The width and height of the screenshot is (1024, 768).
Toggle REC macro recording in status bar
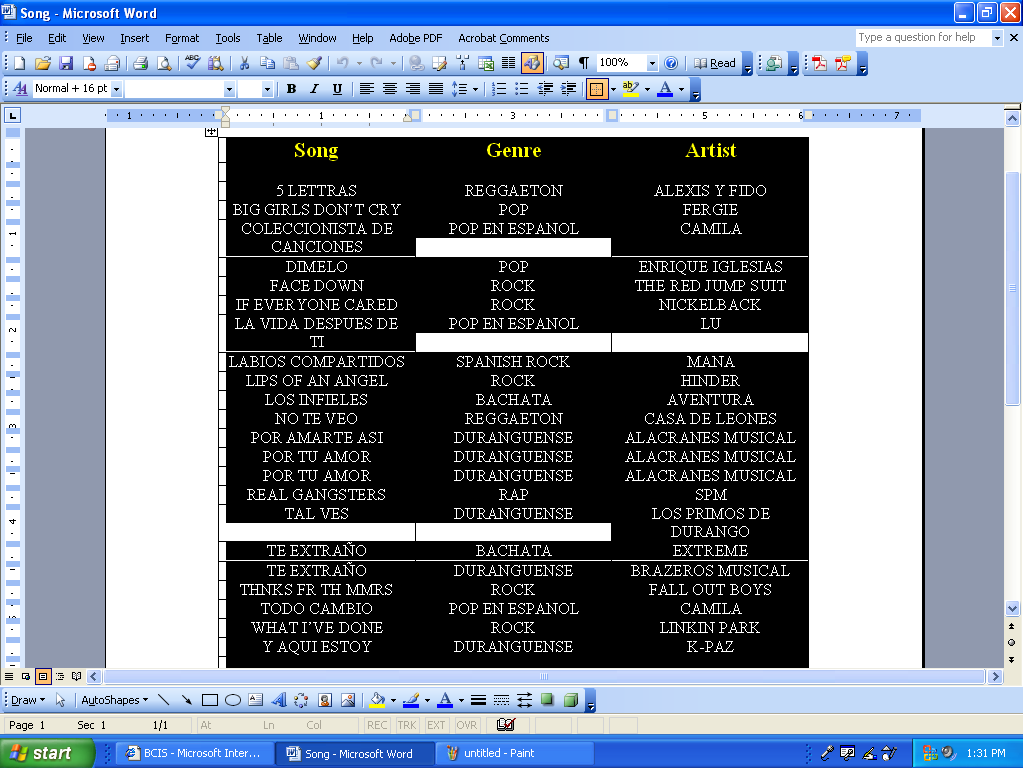(x=377, y=725)
